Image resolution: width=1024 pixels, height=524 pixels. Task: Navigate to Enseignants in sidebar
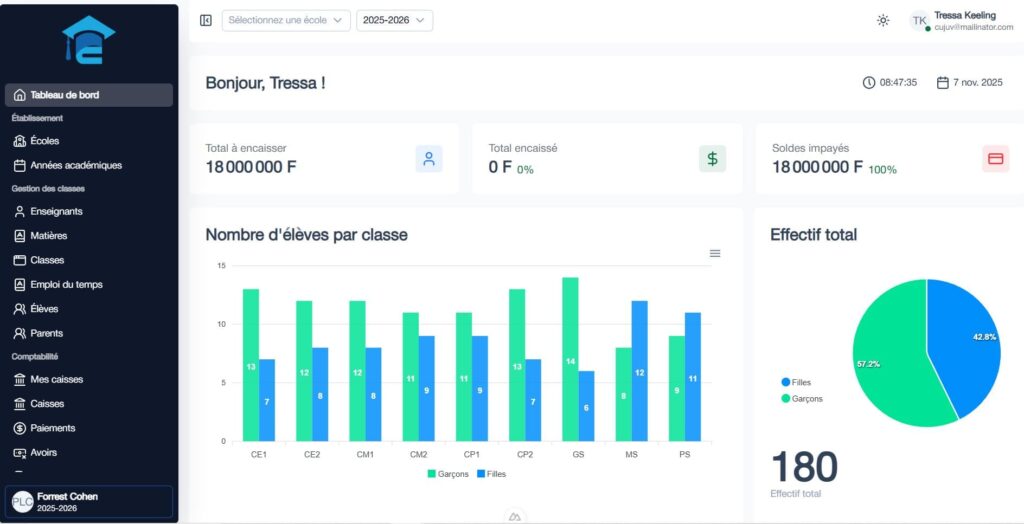(x=56, y=212)
